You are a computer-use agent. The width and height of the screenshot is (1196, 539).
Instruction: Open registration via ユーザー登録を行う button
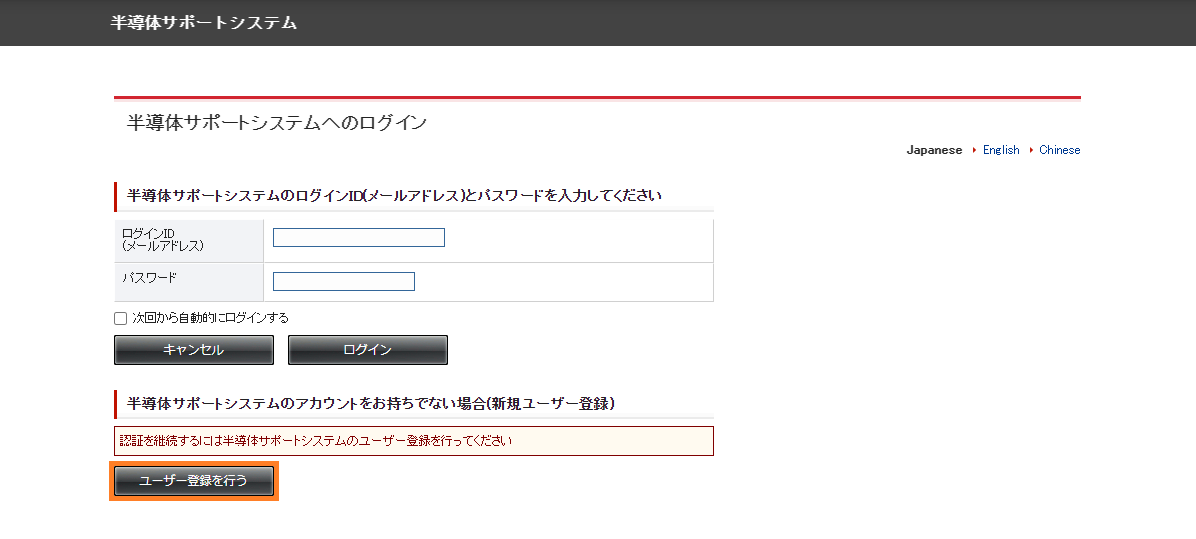pyautogui.click(x=194, y=481)
